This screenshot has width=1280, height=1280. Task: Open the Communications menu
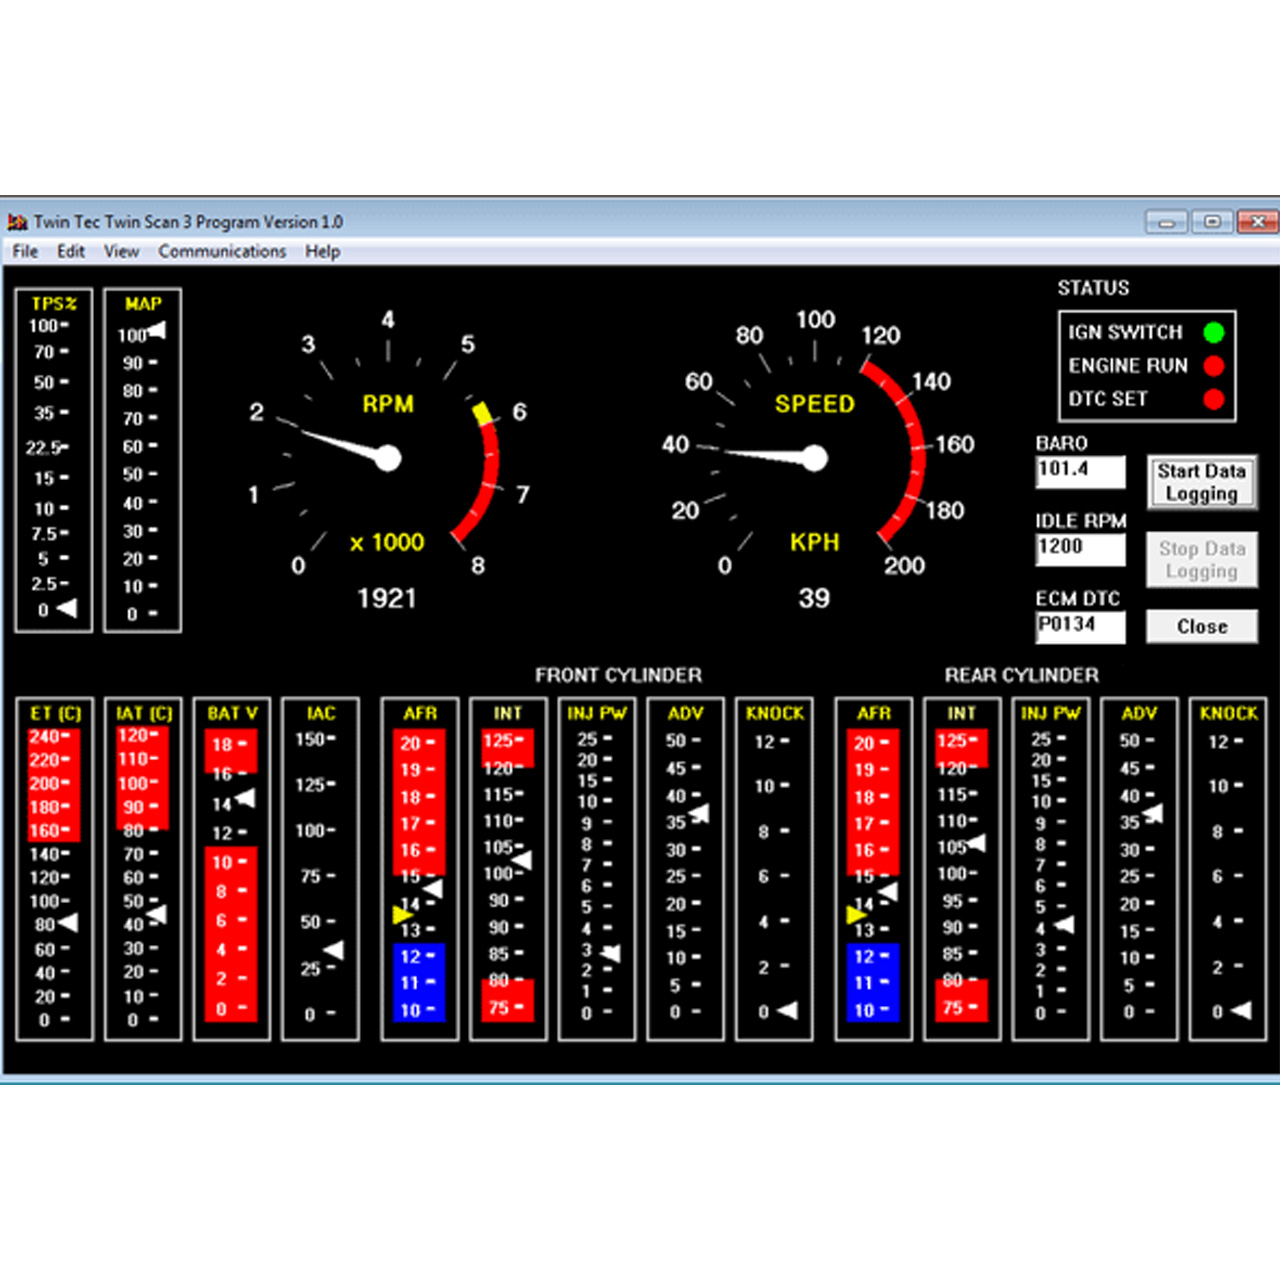(x=222, y=251)
